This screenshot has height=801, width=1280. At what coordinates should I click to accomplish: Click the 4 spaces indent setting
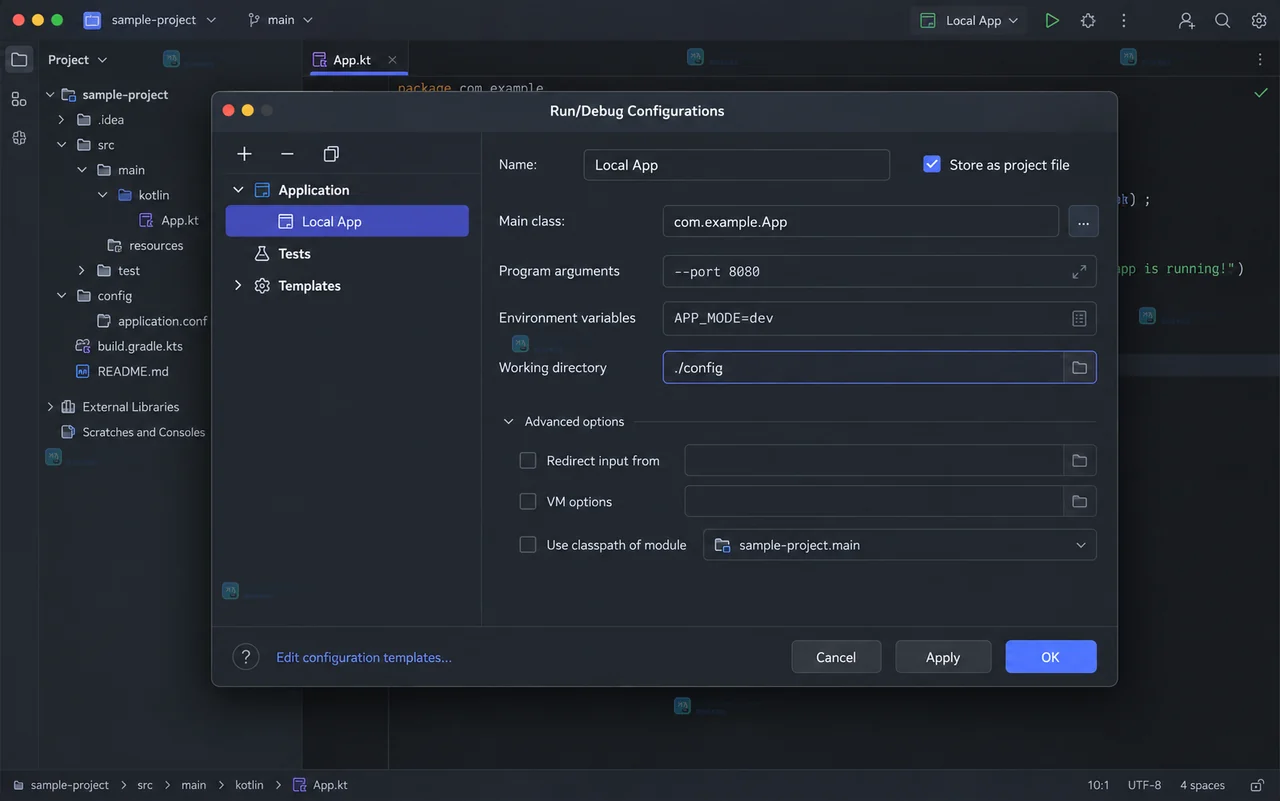tap(1202, 785)
